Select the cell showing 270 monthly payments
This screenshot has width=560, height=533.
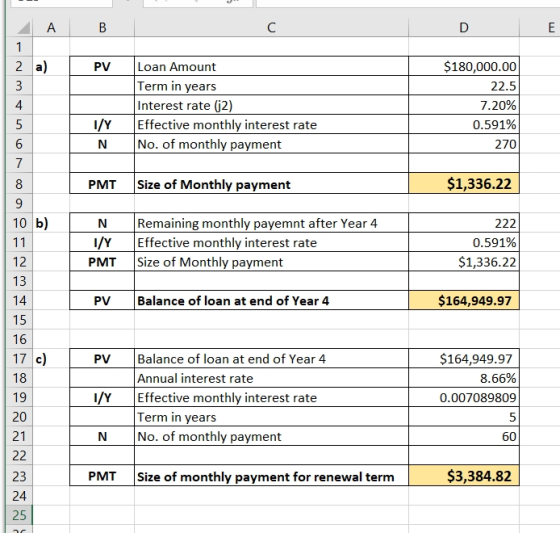coord(464,144)
